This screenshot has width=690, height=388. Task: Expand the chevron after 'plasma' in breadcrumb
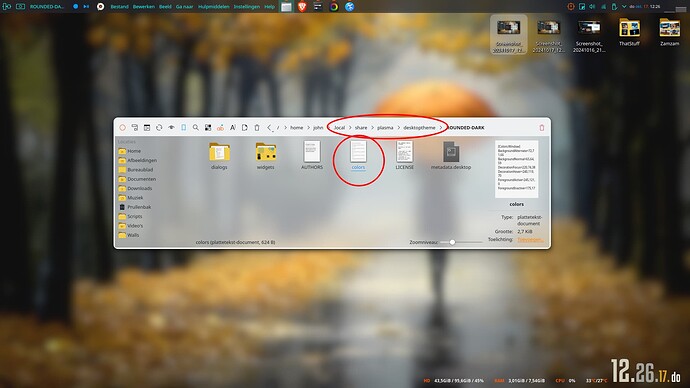399,128
